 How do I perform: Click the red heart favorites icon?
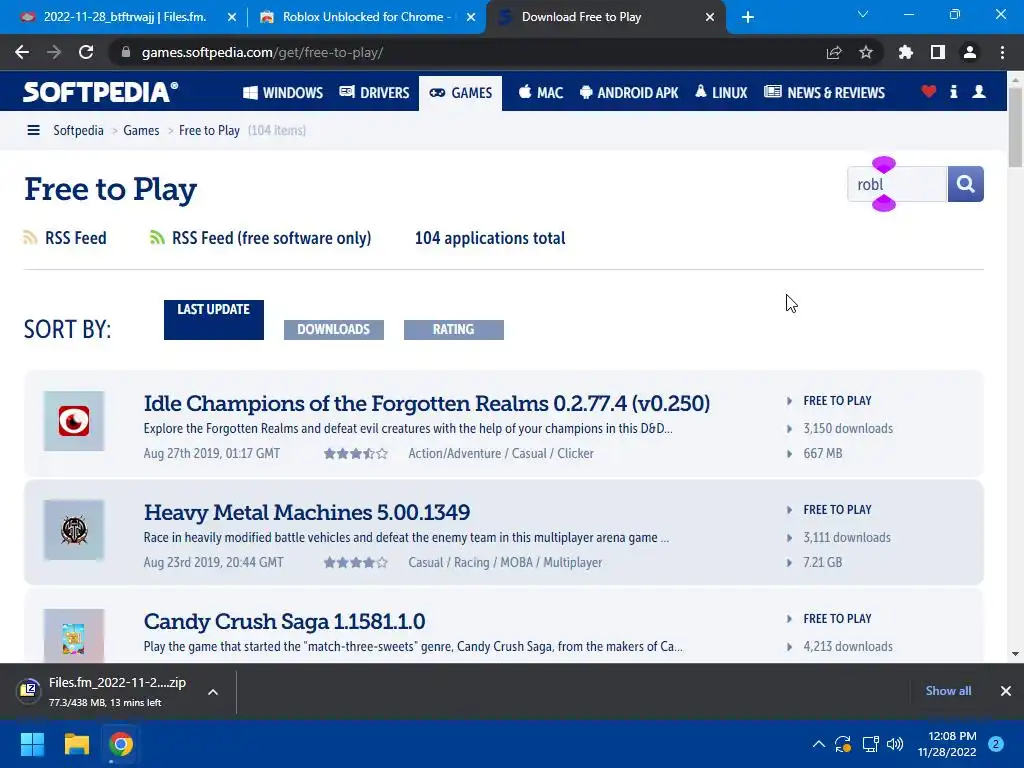point(929,92)
